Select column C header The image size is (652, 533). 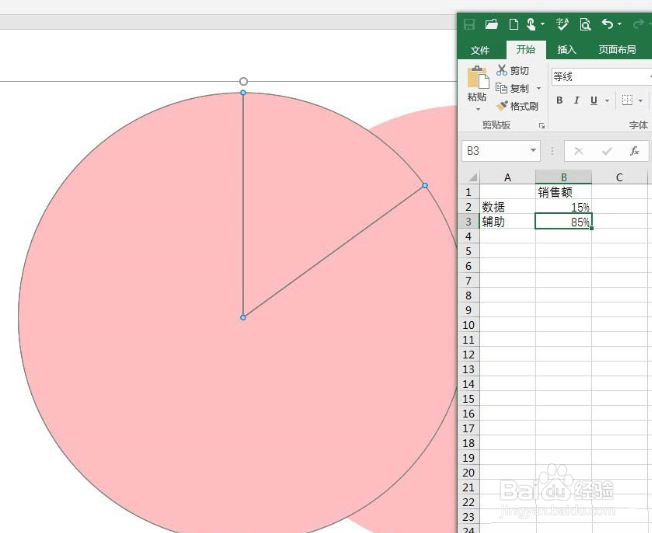click(619, 178)
